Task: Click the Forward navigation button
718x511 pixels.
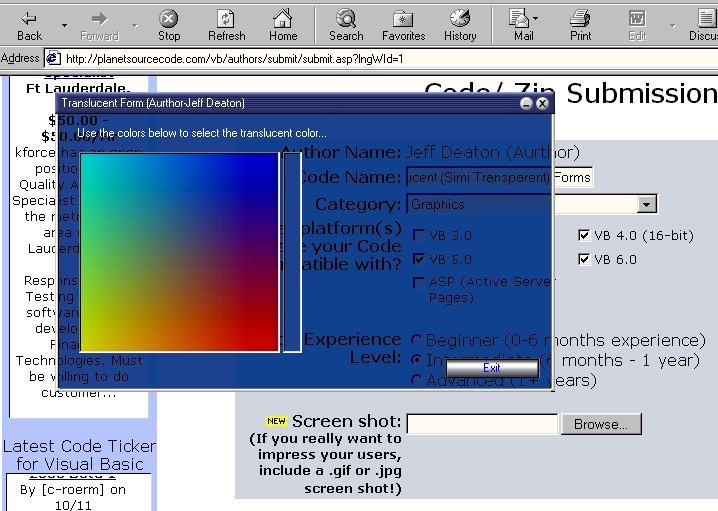Action: 99,26
